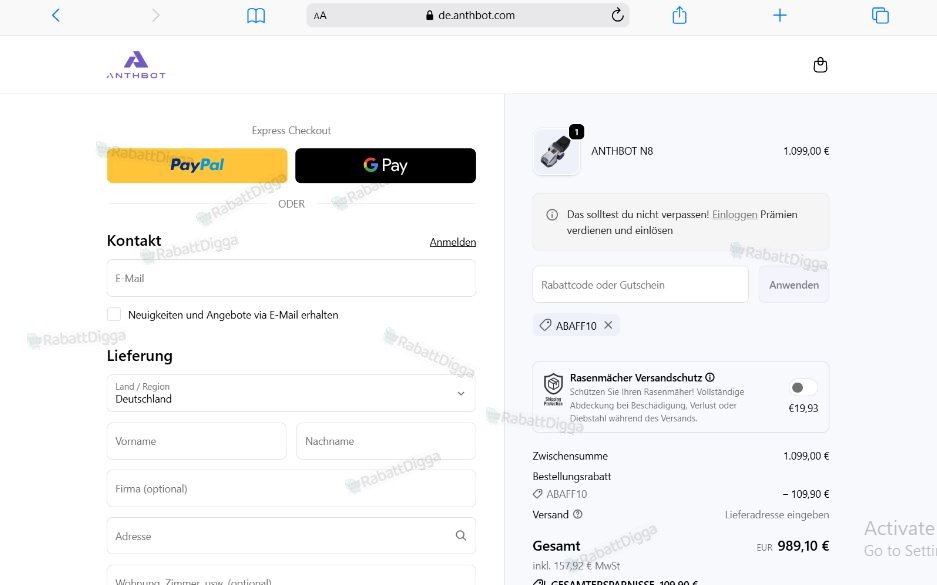Remove the ABAFF10 discount code
Viewport: 937px width, 585px height.
point(608,325)
